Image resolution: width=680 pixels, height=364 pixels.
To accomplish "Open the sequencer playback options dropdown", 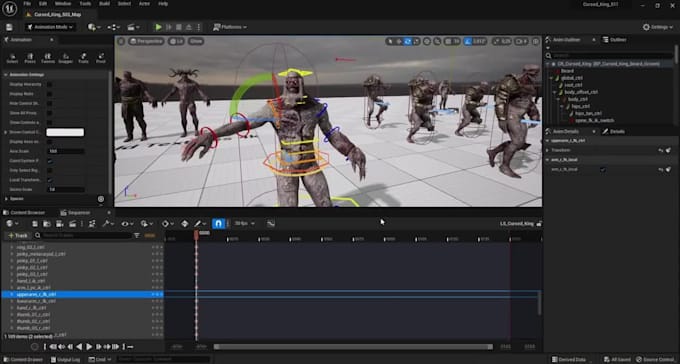I will [146, 224].
